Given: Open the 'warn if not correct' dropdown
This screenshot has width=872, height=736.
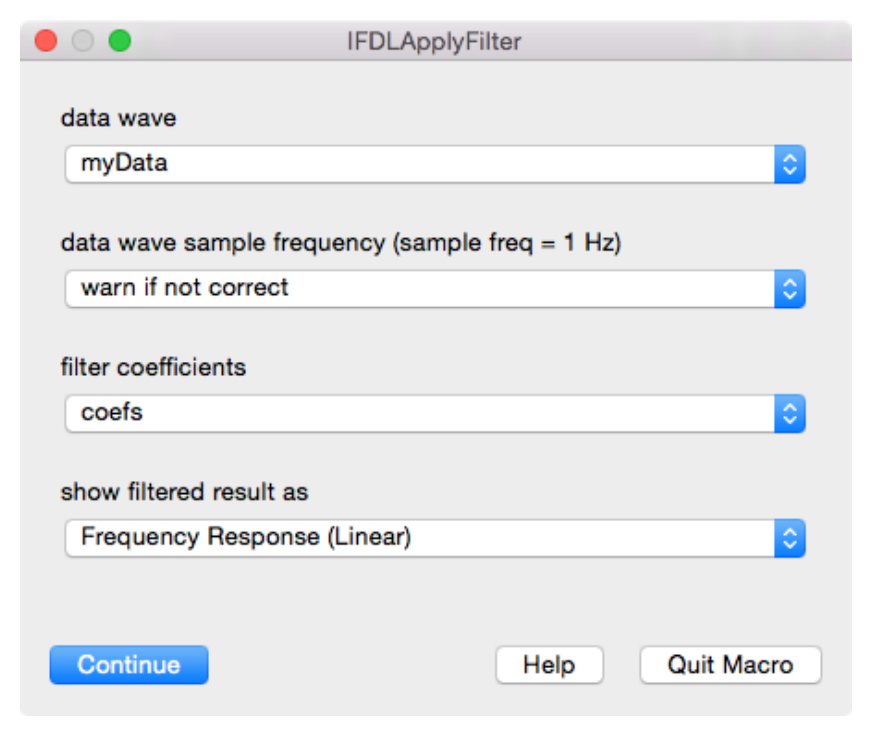Looking at the screenshot, I should coord(420,289).
